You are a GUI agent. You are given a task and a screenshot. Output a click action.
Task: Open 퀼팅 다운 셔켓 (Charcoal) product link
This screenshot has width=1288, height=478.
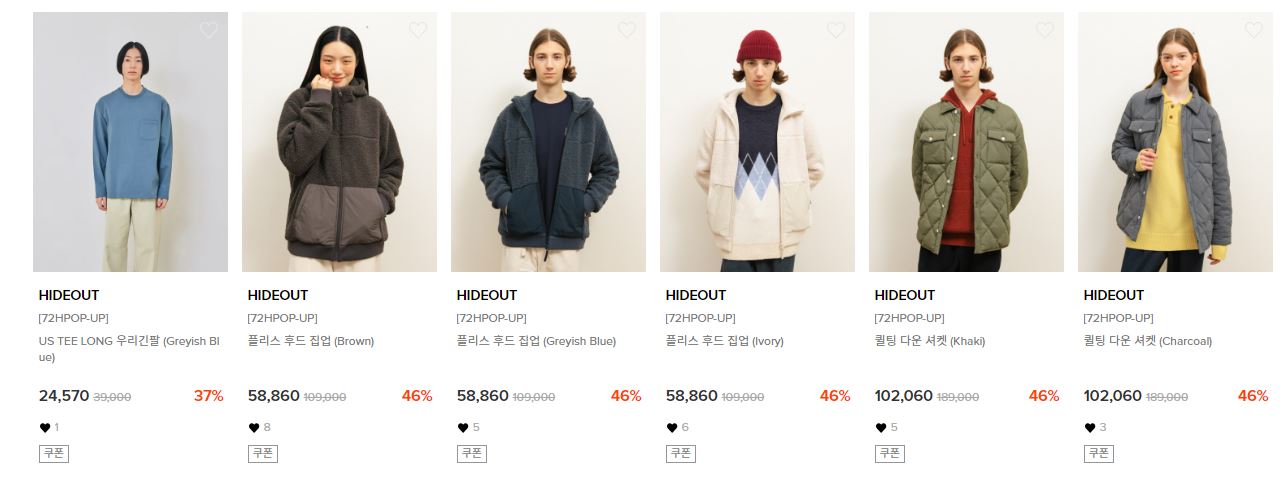(x=1147, y=341)
